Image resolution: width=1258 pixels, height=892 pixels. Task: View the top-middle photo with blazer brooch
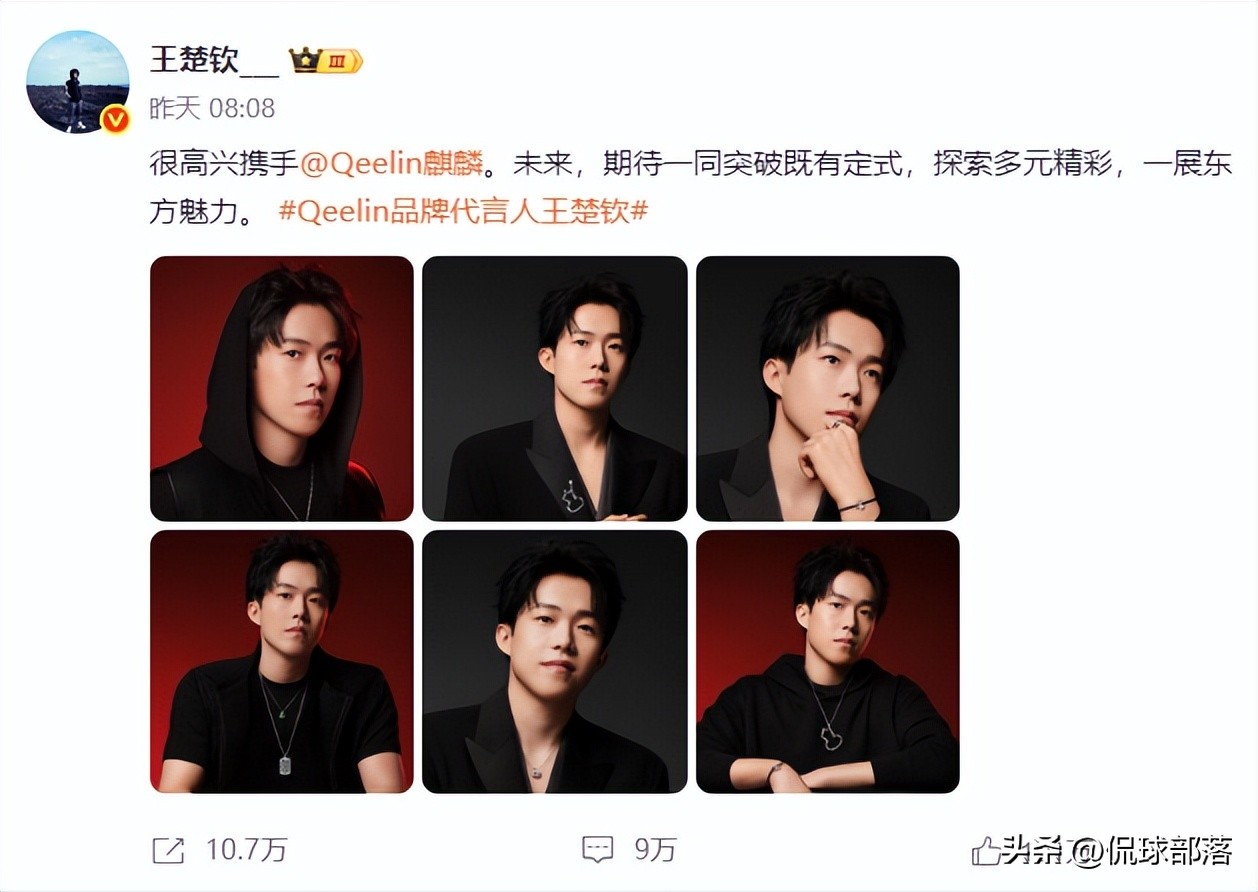click(554, 388)
